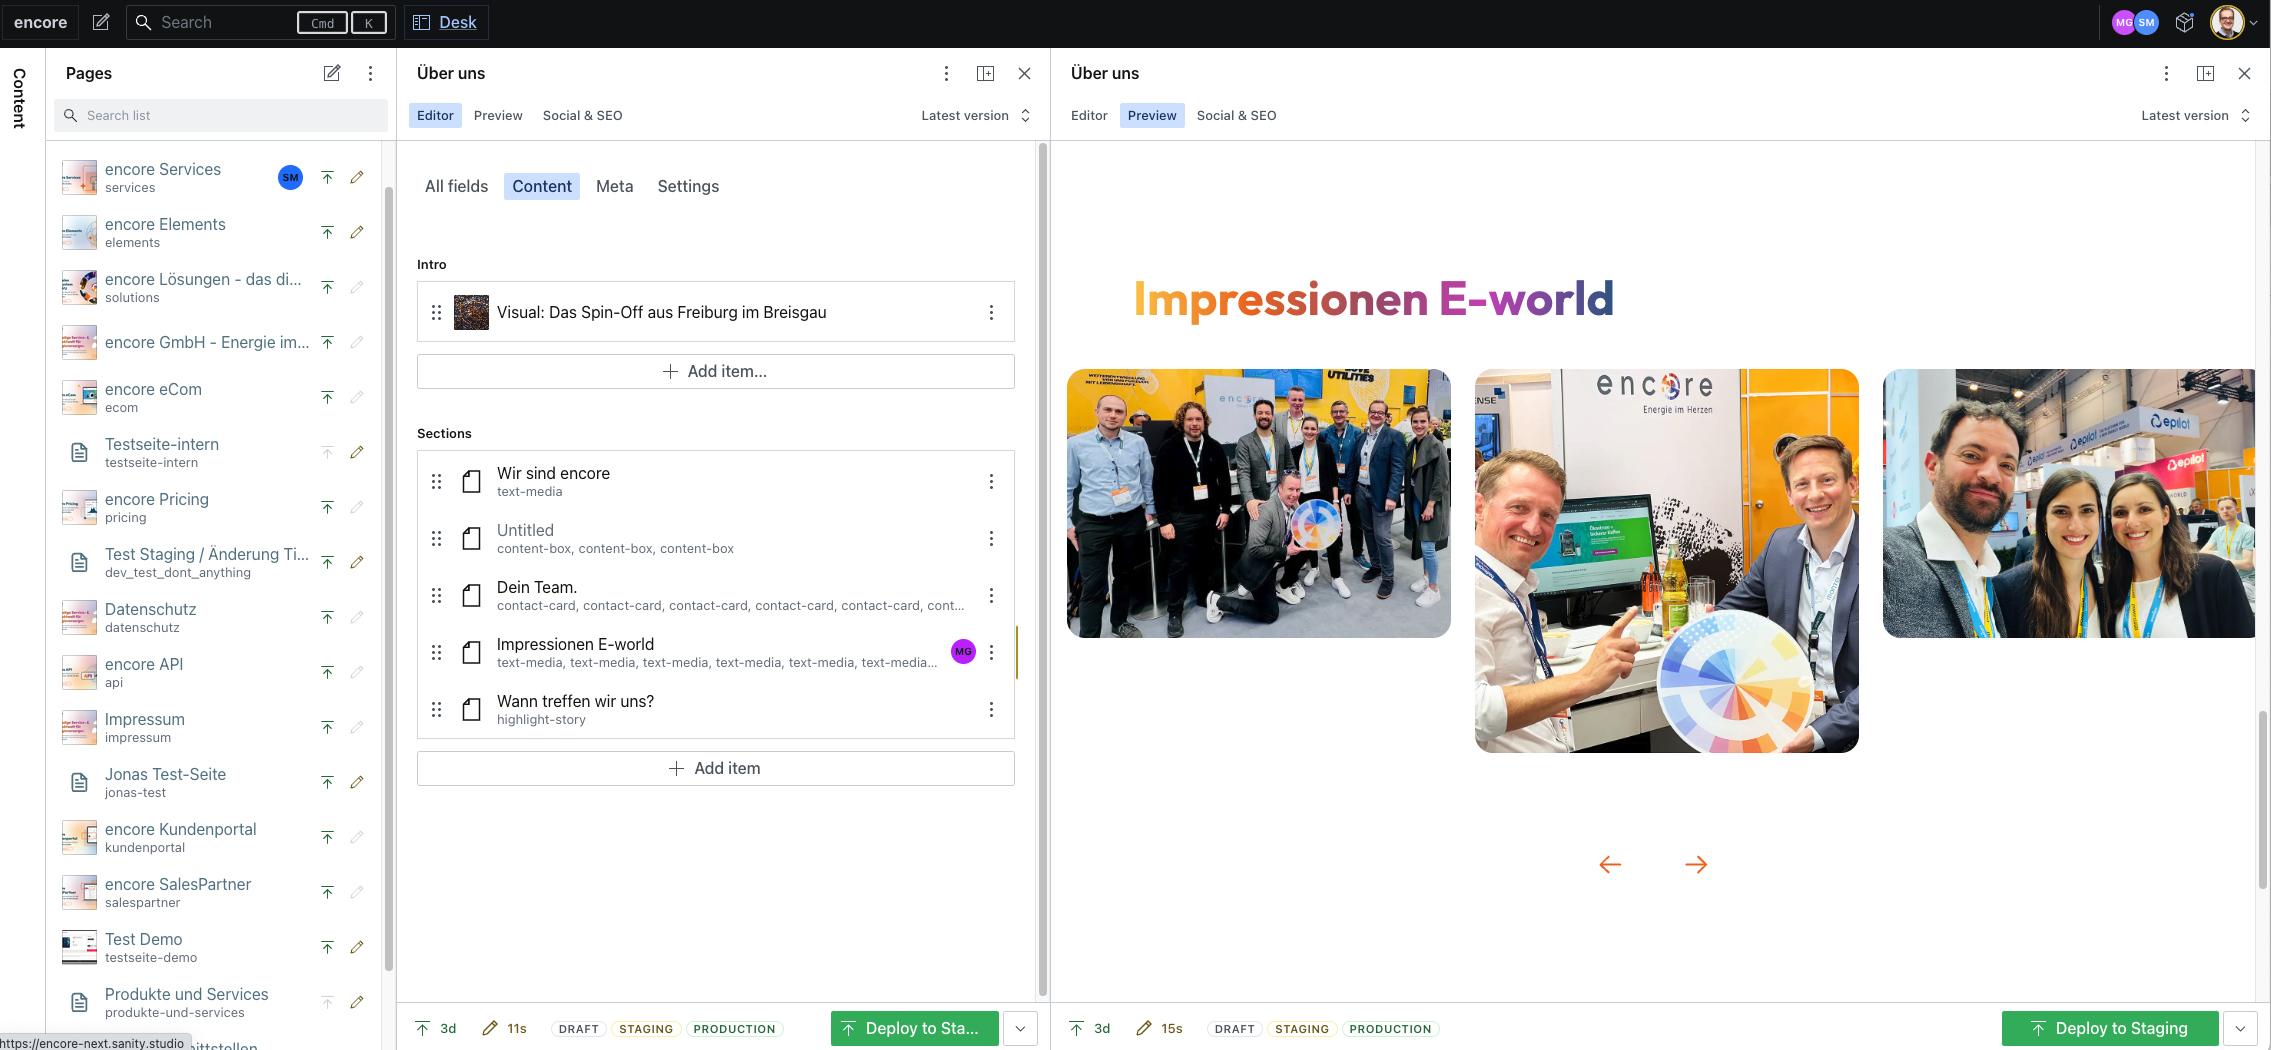This screenshot has width=2271, height=1050.
Task: Create new page with Pages compose icon
Action: pyautogui.click(x=332, y=73)
